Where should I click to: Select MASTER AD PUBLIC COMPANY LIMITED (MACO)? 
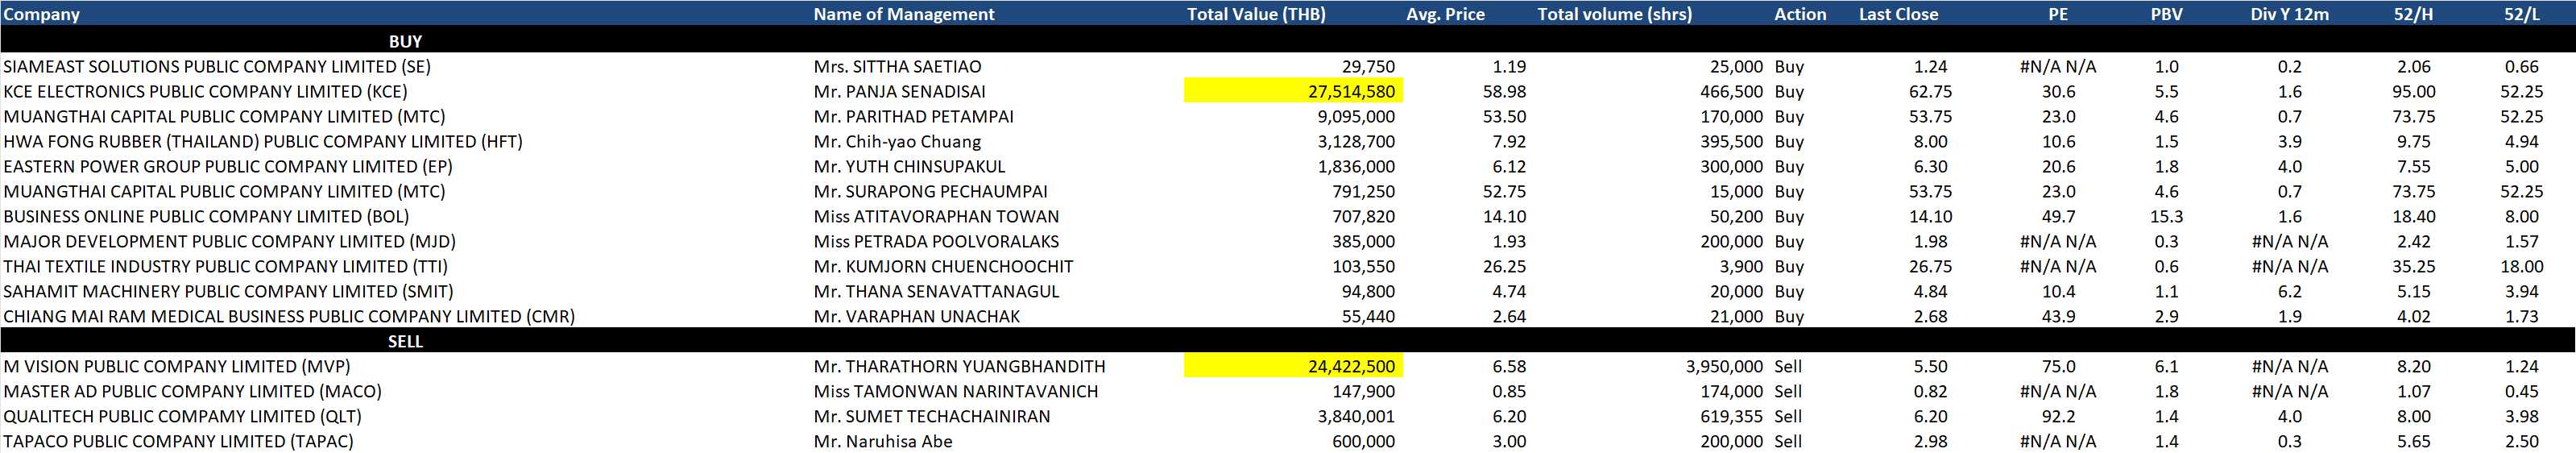coord(192,391)
